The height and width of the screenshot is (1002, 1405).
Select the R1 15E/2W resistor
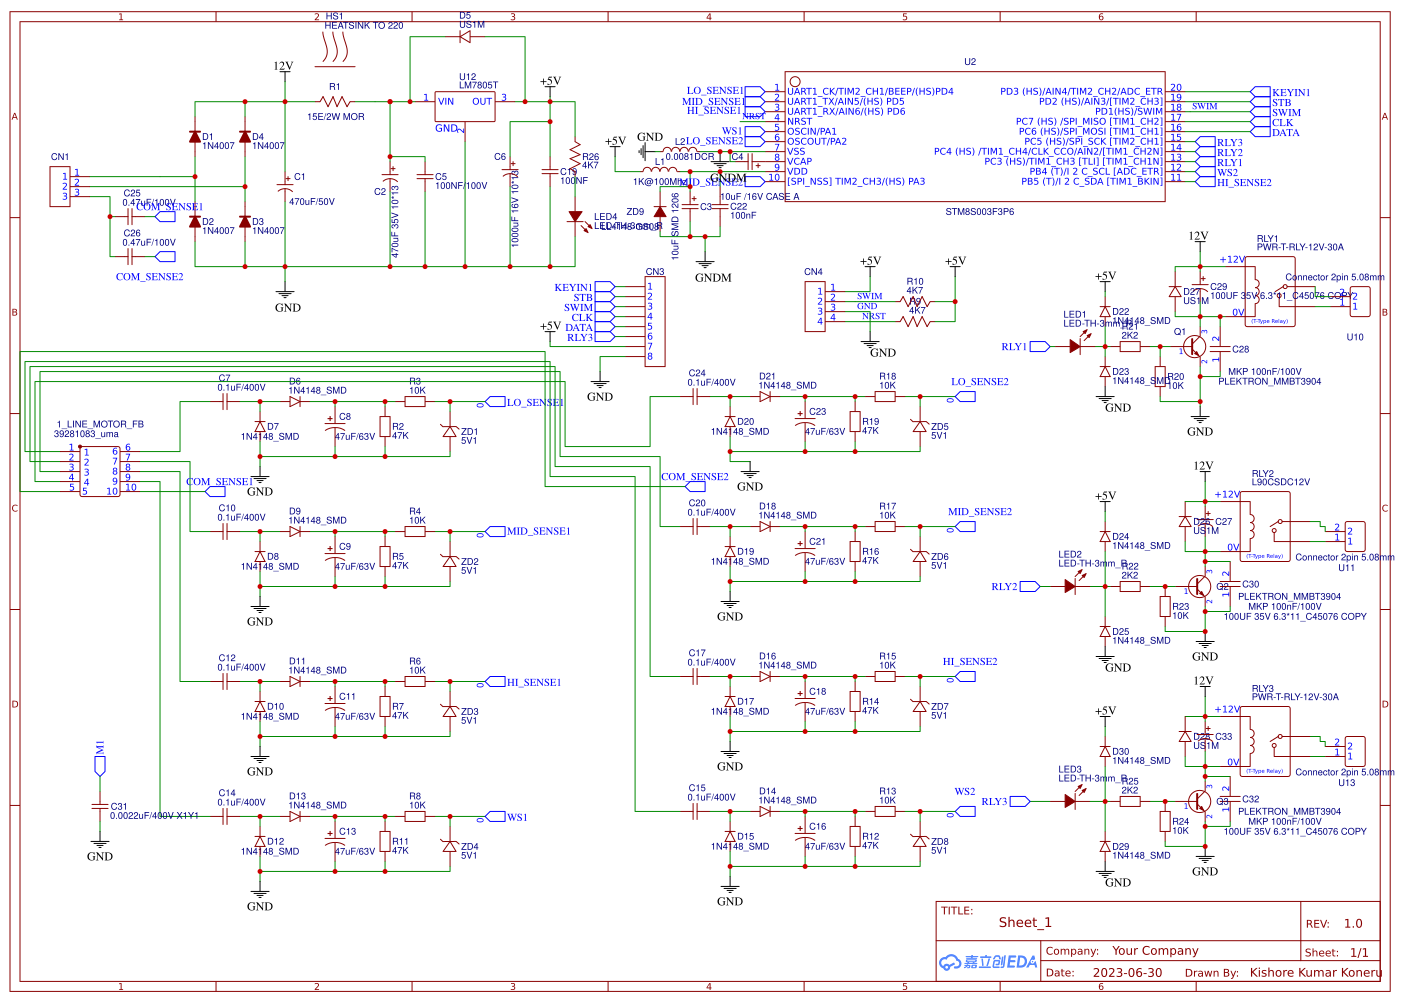334,100
